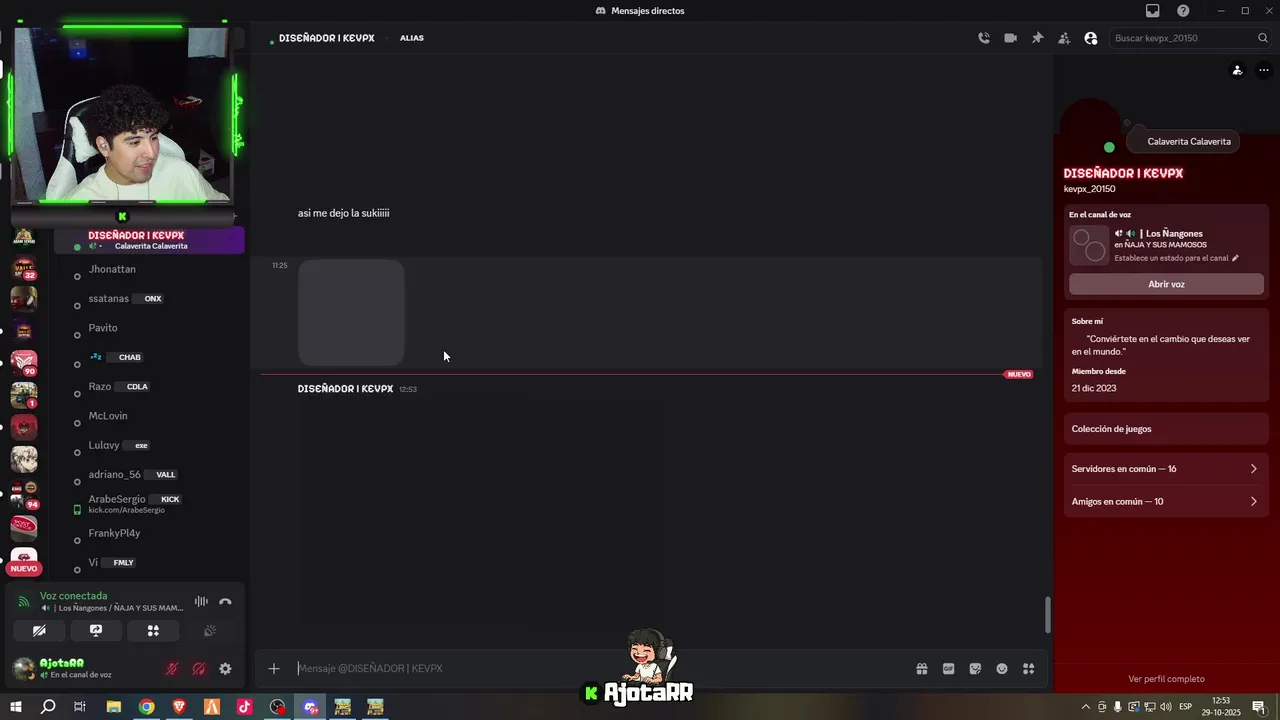
Task: Select the DISEÑADOR | KEVPX conversation in sidebar
Action: click(150, 240)
